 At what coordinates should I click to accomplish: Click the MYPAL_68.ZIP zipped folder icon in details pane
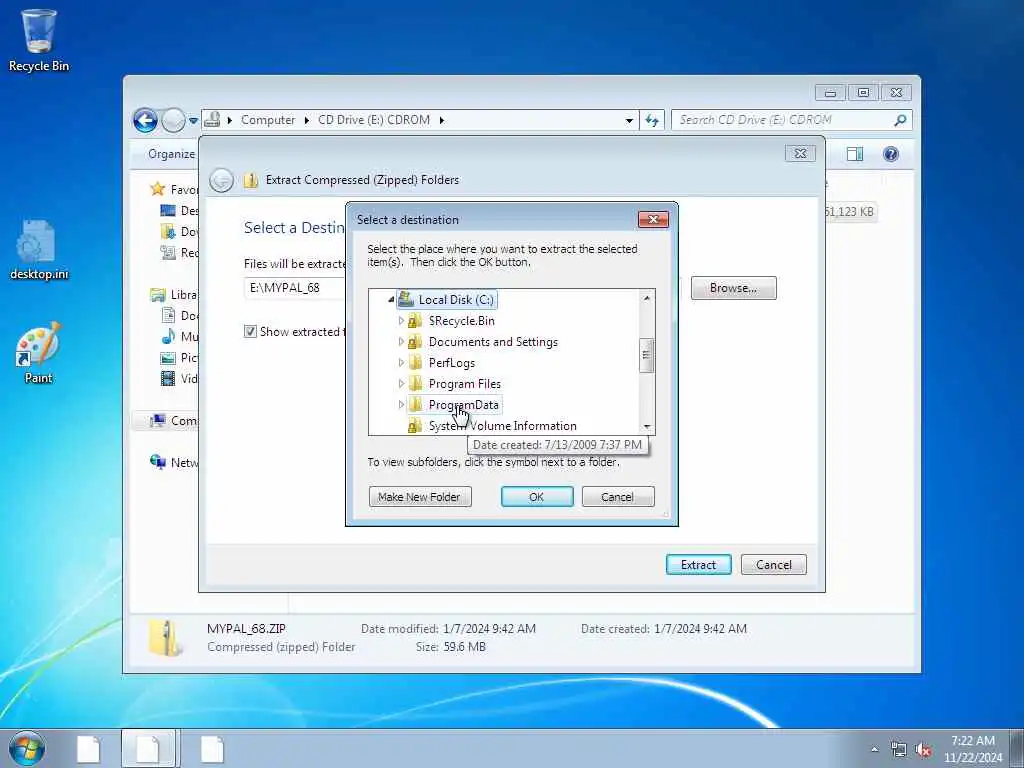pyautogui.click(x=166, y=637)
